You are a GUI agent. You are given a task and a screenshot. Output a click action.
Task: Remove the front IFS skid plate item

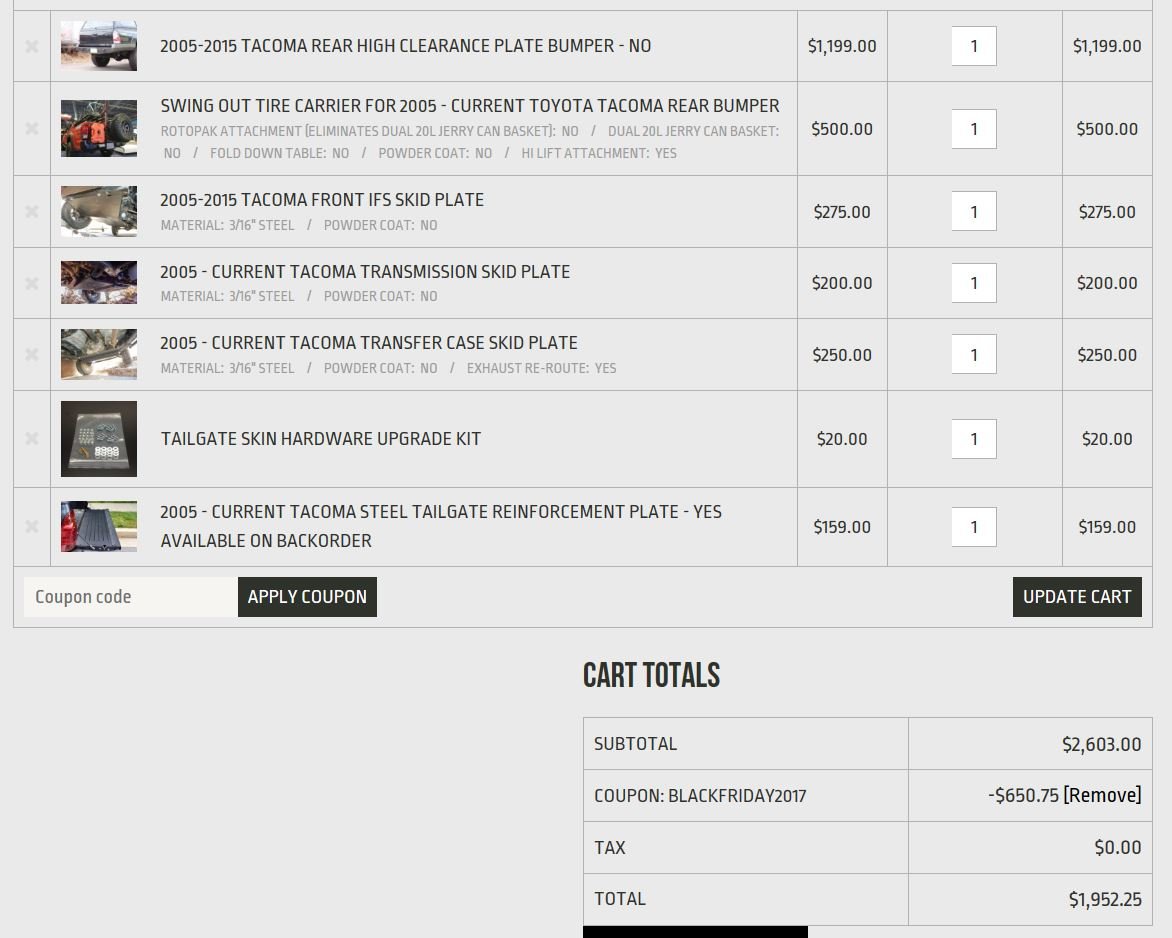coord(31,212)
